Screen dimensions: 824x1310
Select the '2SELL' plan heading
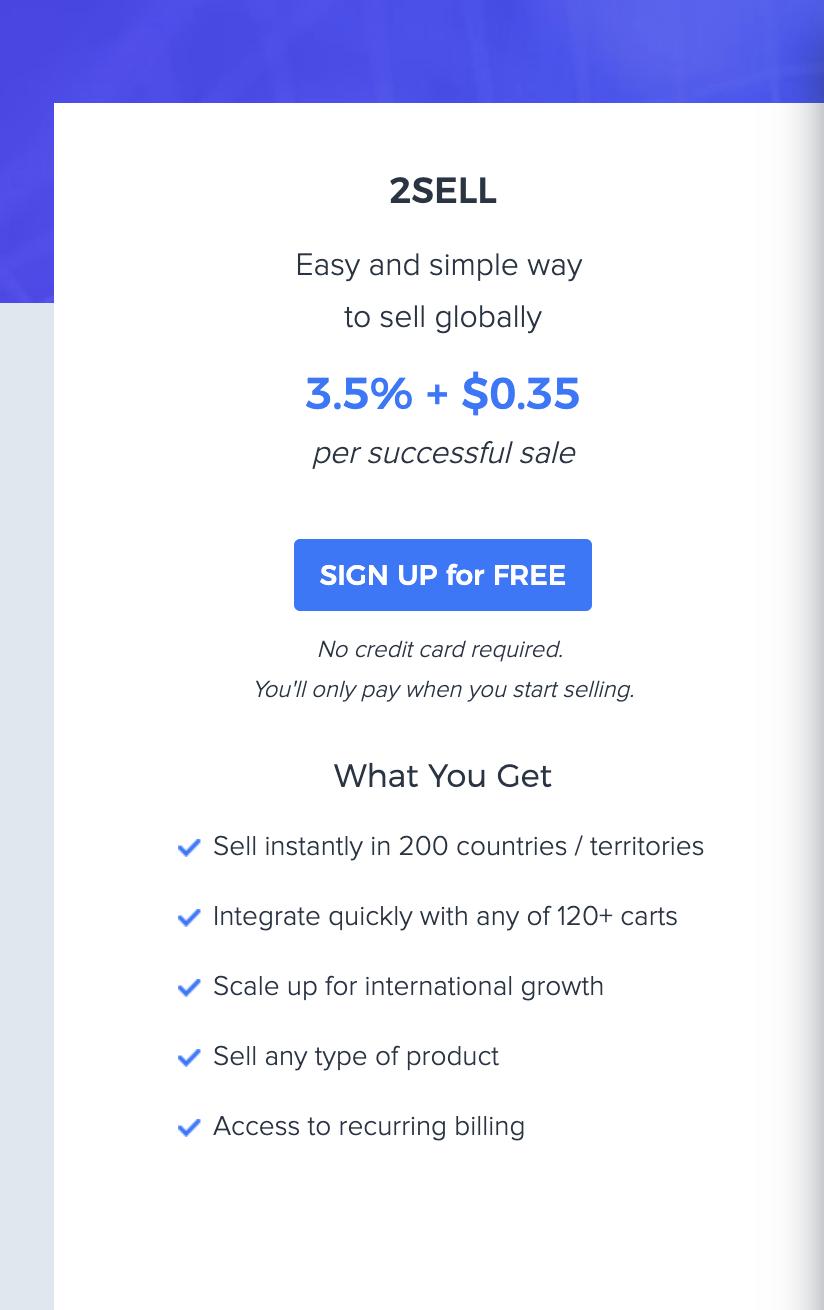(x=442, y=191)
